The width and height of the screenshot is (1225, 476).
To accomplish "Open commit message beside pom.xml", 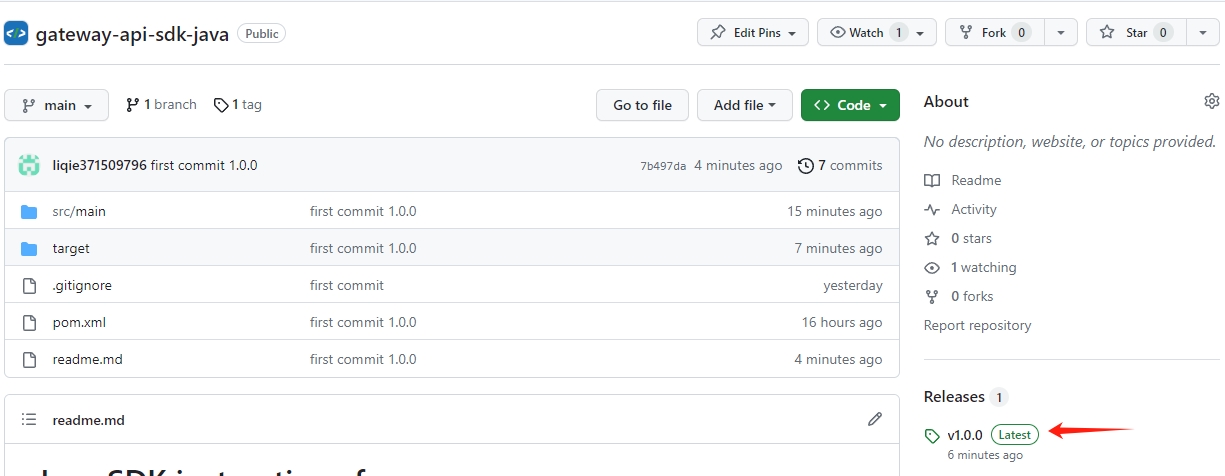I will 363,322.
